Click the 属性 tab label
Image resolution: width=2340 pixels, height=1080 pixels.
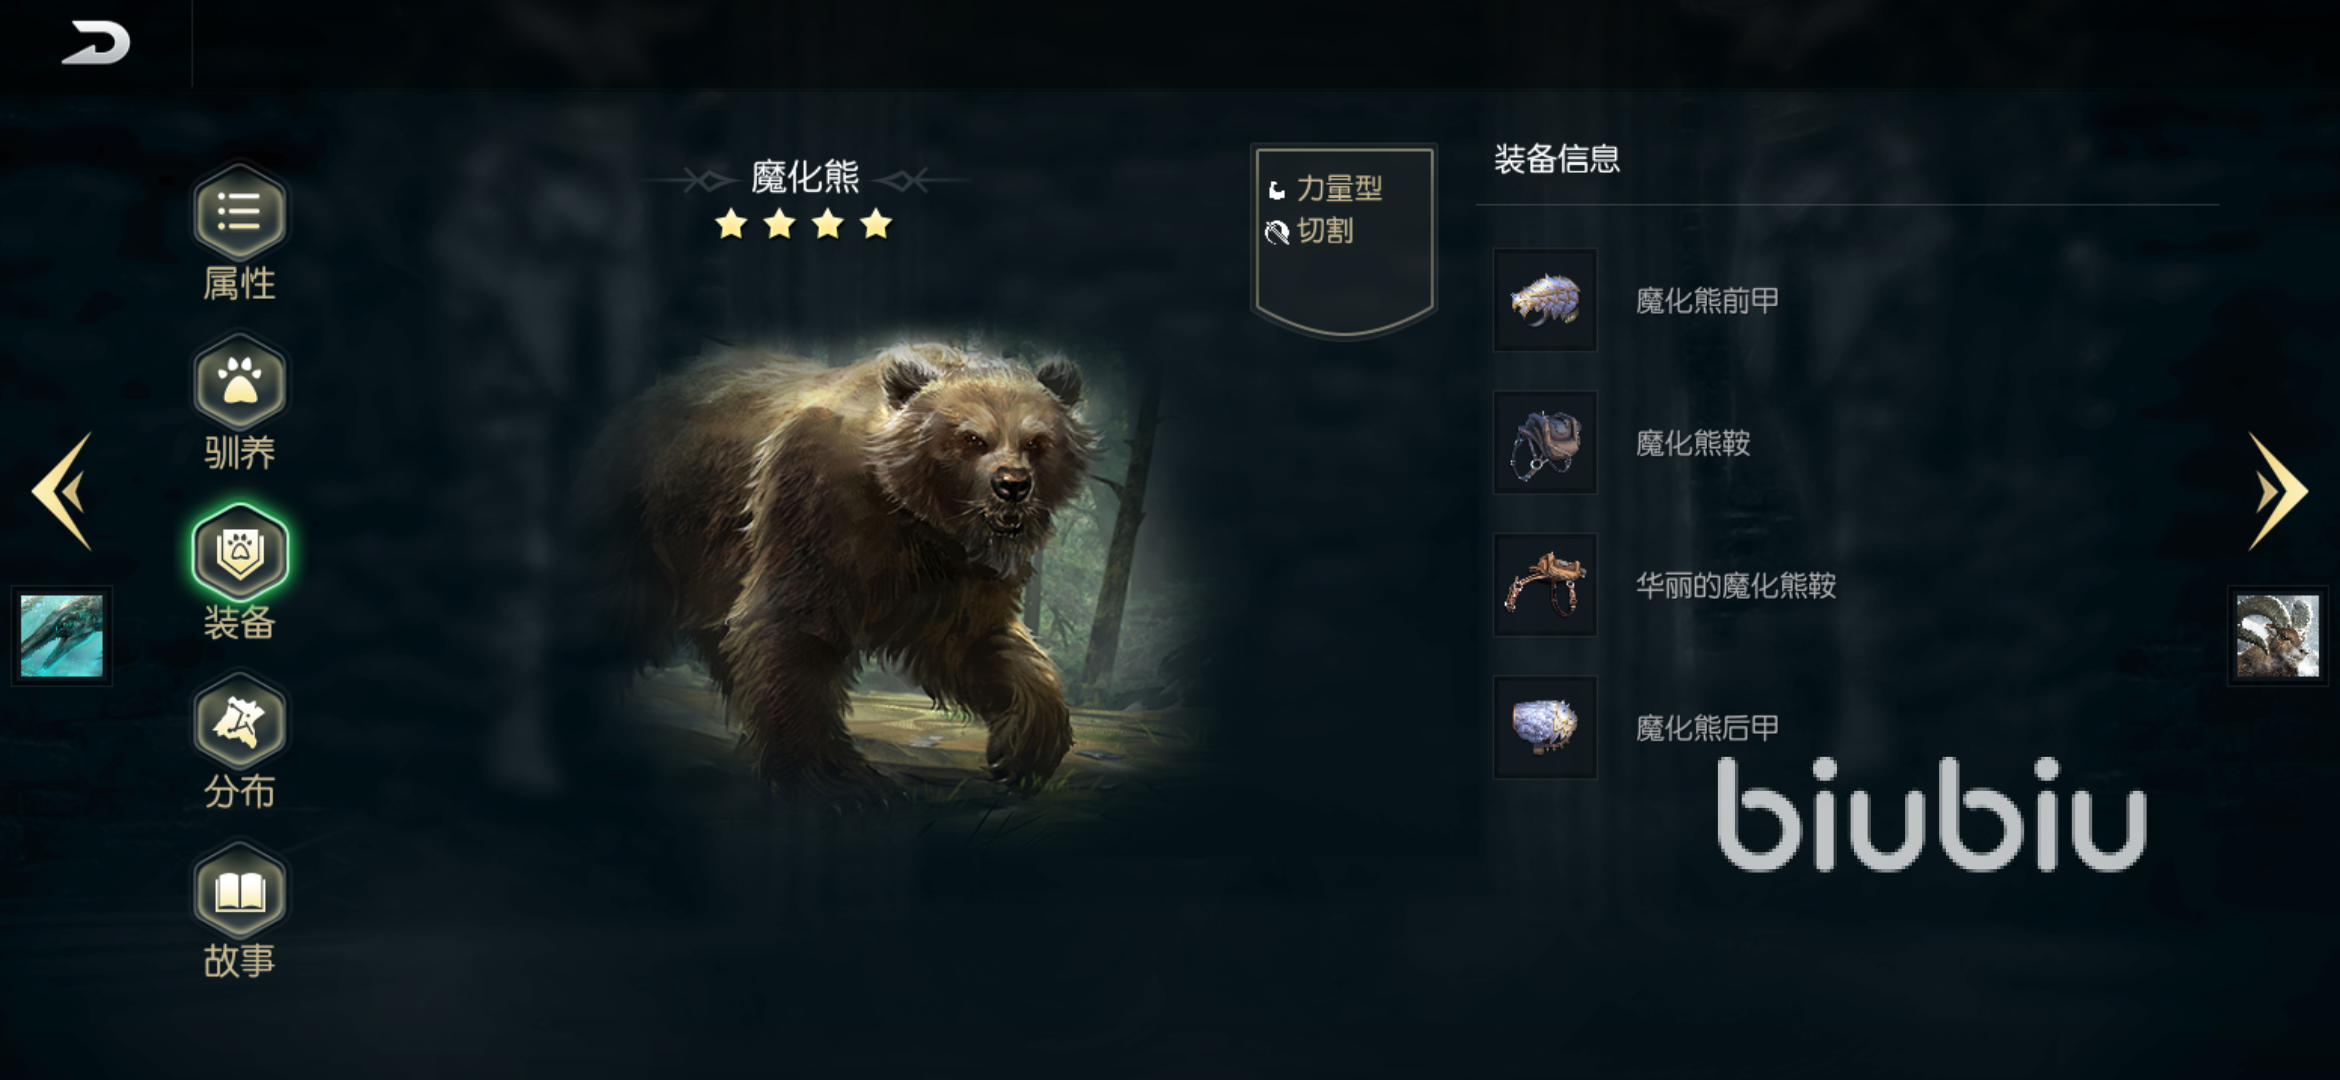click(240, 284)
